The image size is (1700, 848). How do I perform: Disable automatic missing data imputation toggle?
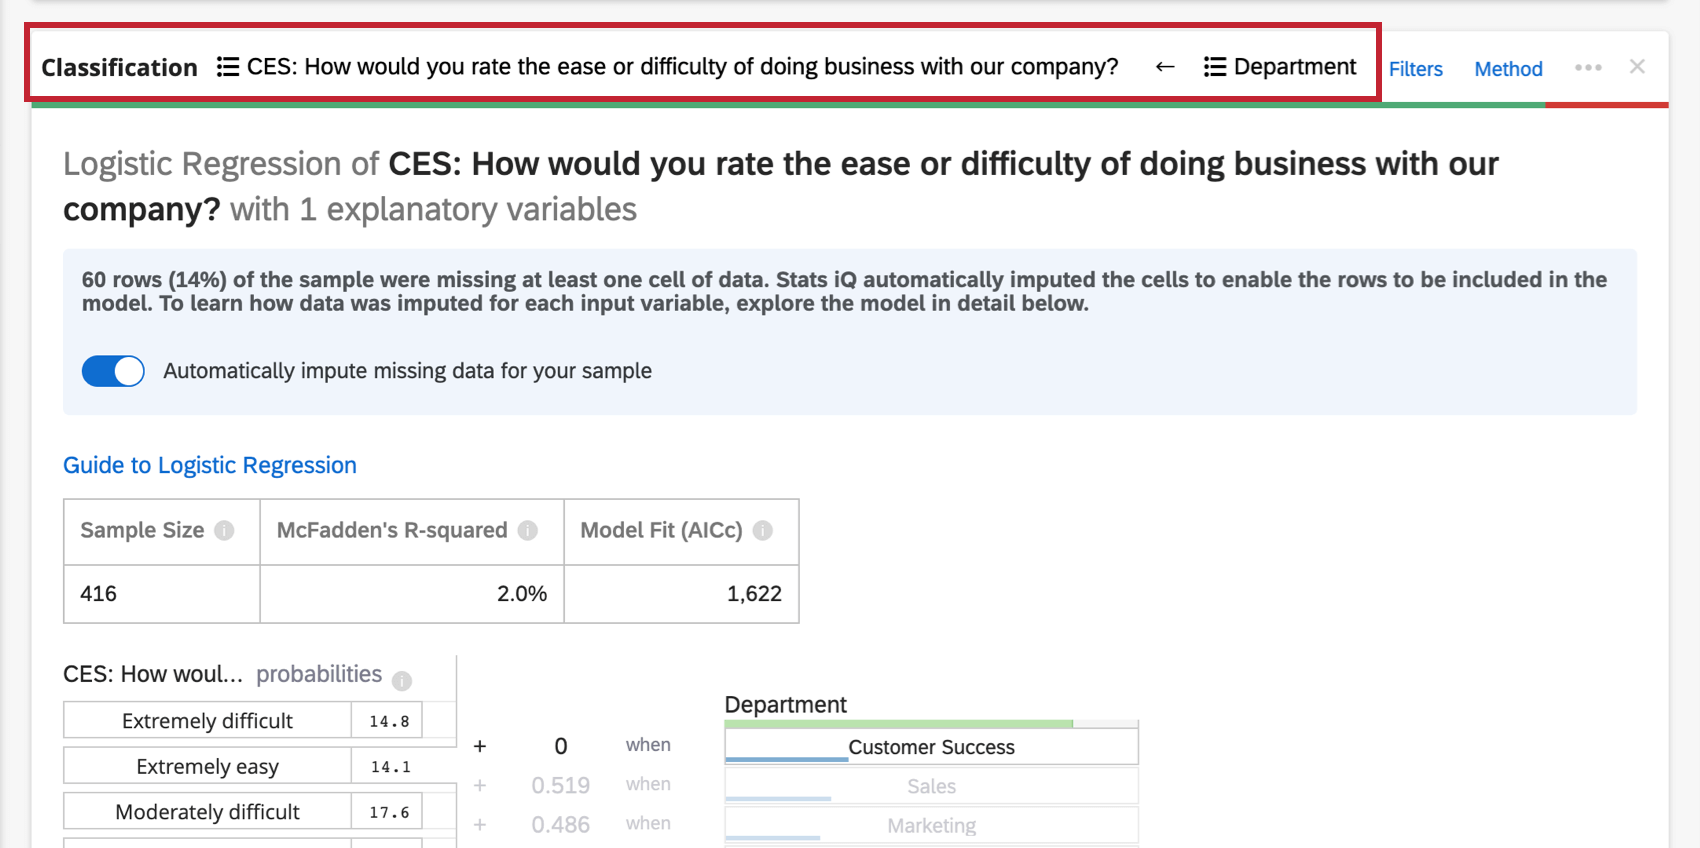(113, 371)
